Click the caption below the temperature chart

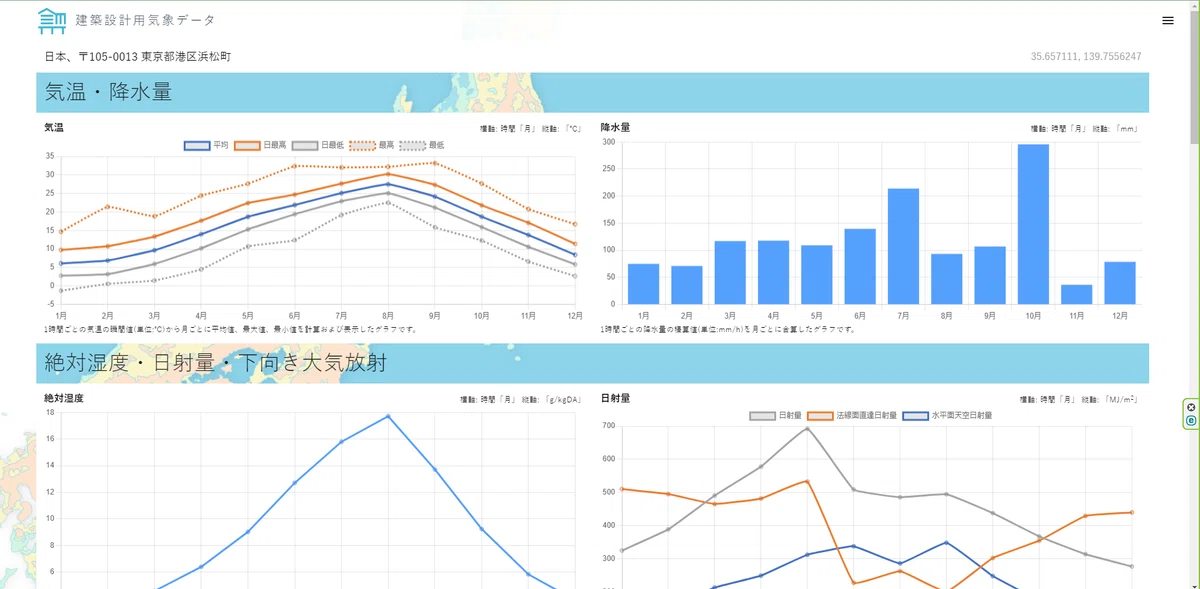pos(230,328)
